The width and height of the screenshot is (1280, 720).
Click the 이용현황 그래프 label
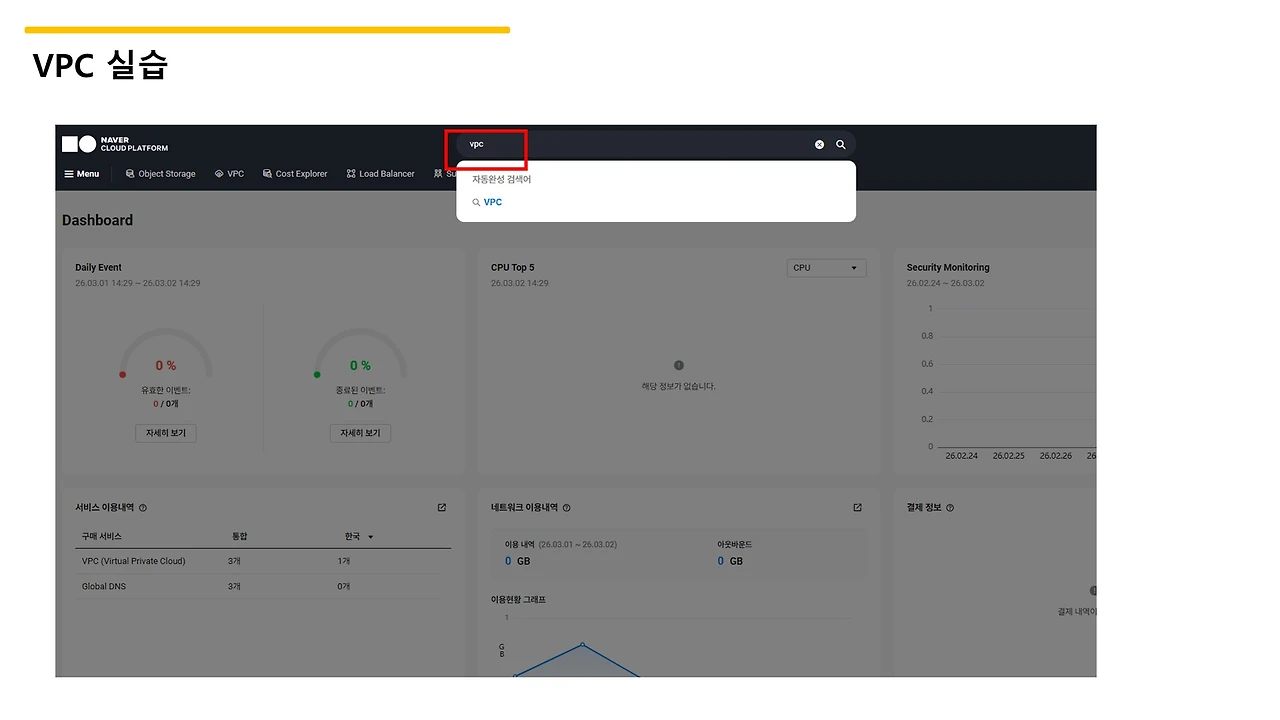[518, 600]
